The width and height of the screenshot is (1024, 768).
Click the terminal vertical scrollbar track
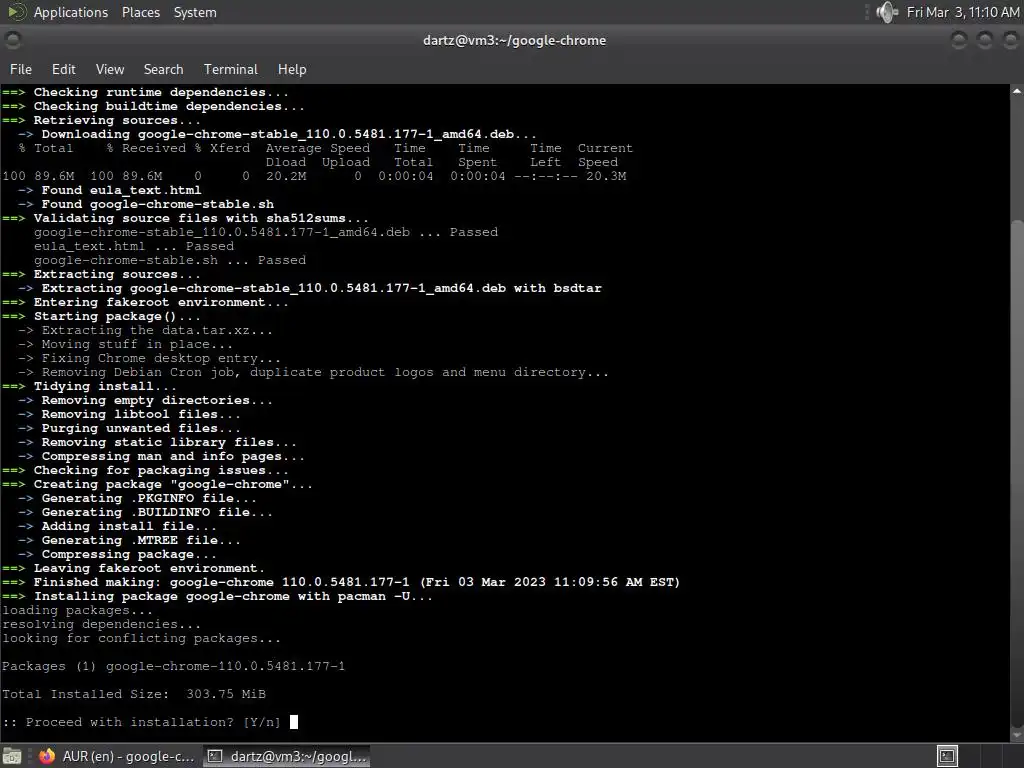pos(1017,411)
